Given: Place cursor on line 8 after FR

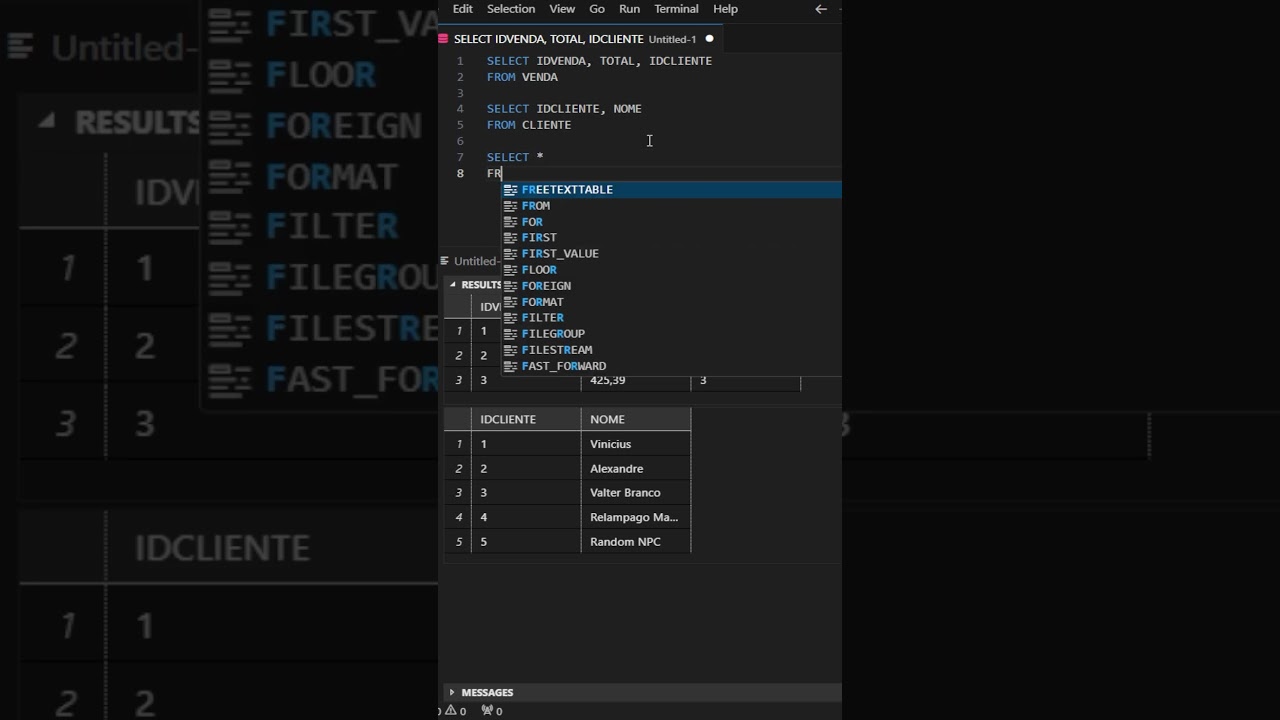Looking at the screenshot, I should pyautogui.click(x=502, y=173).
